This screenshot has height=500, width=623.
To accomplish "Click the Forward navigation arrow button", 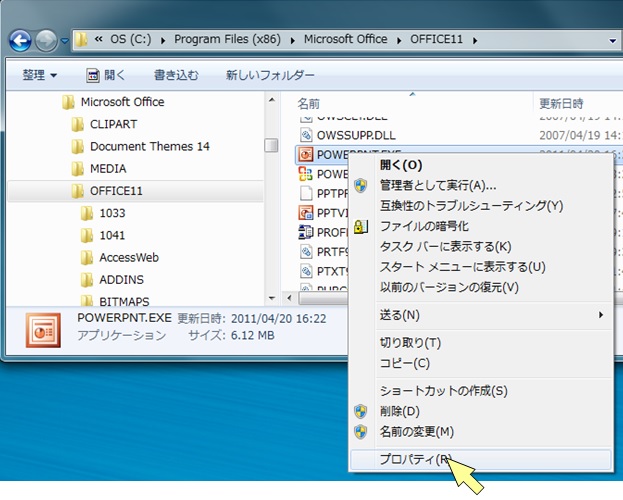I will (46, 40).
